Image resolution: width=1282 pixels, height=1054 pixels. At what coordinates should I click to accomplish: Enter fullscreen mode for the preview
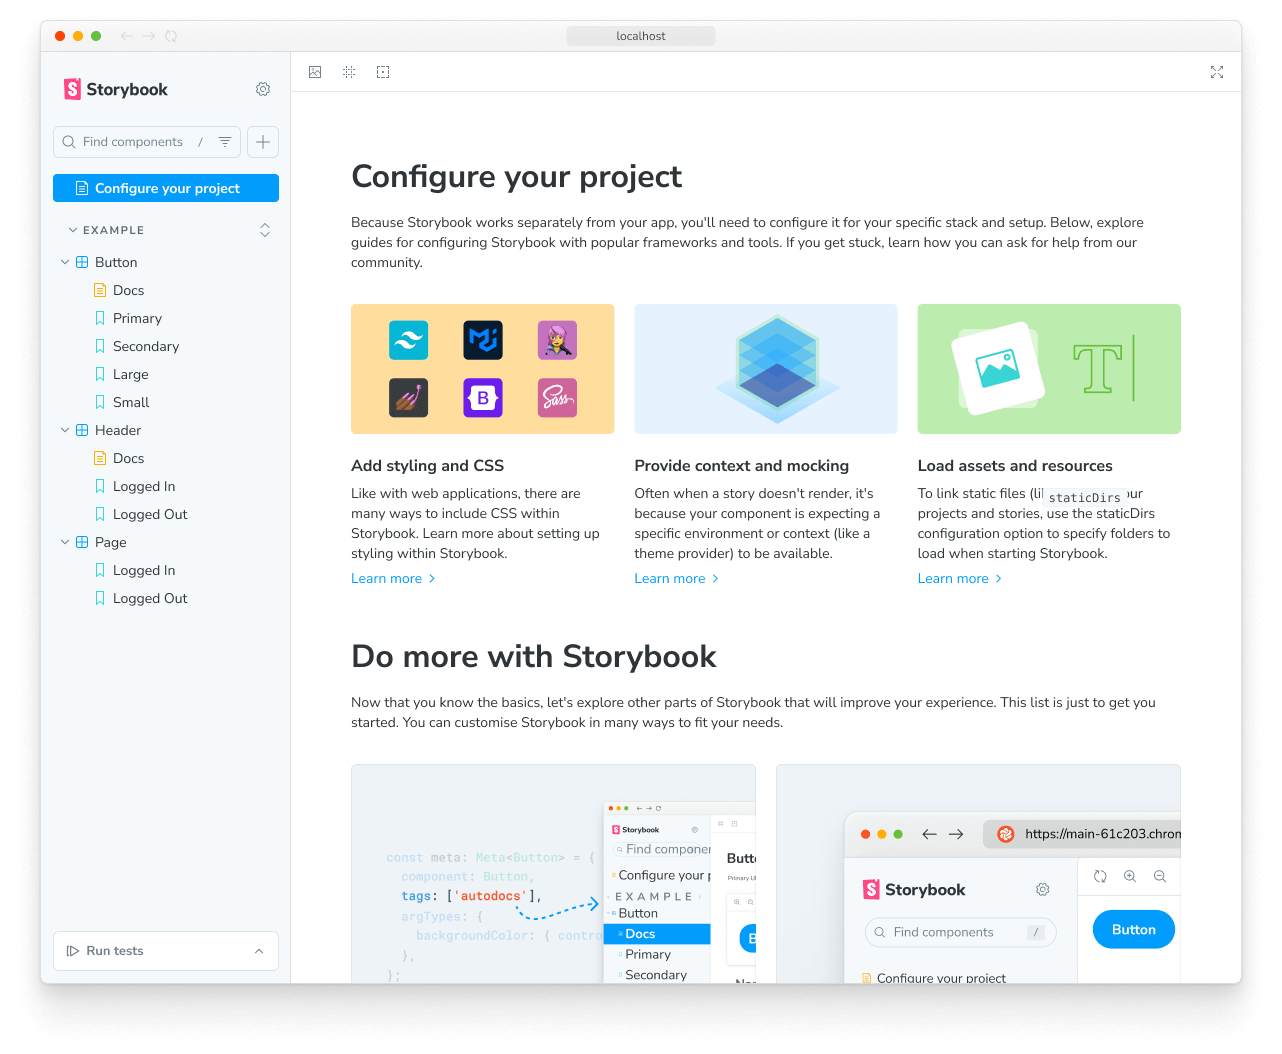[x=1217, y=72]
